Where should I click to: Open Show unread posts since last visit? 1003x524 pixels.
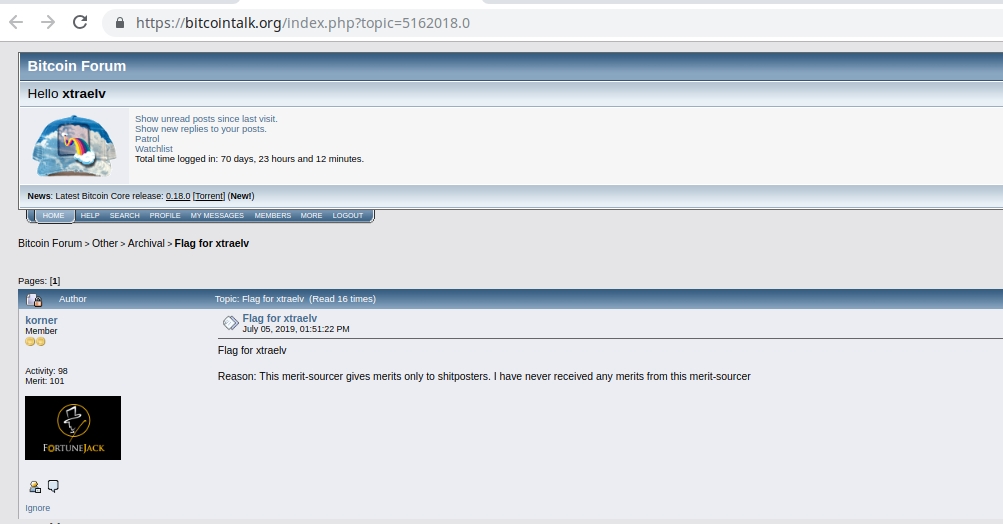[206, 119]
